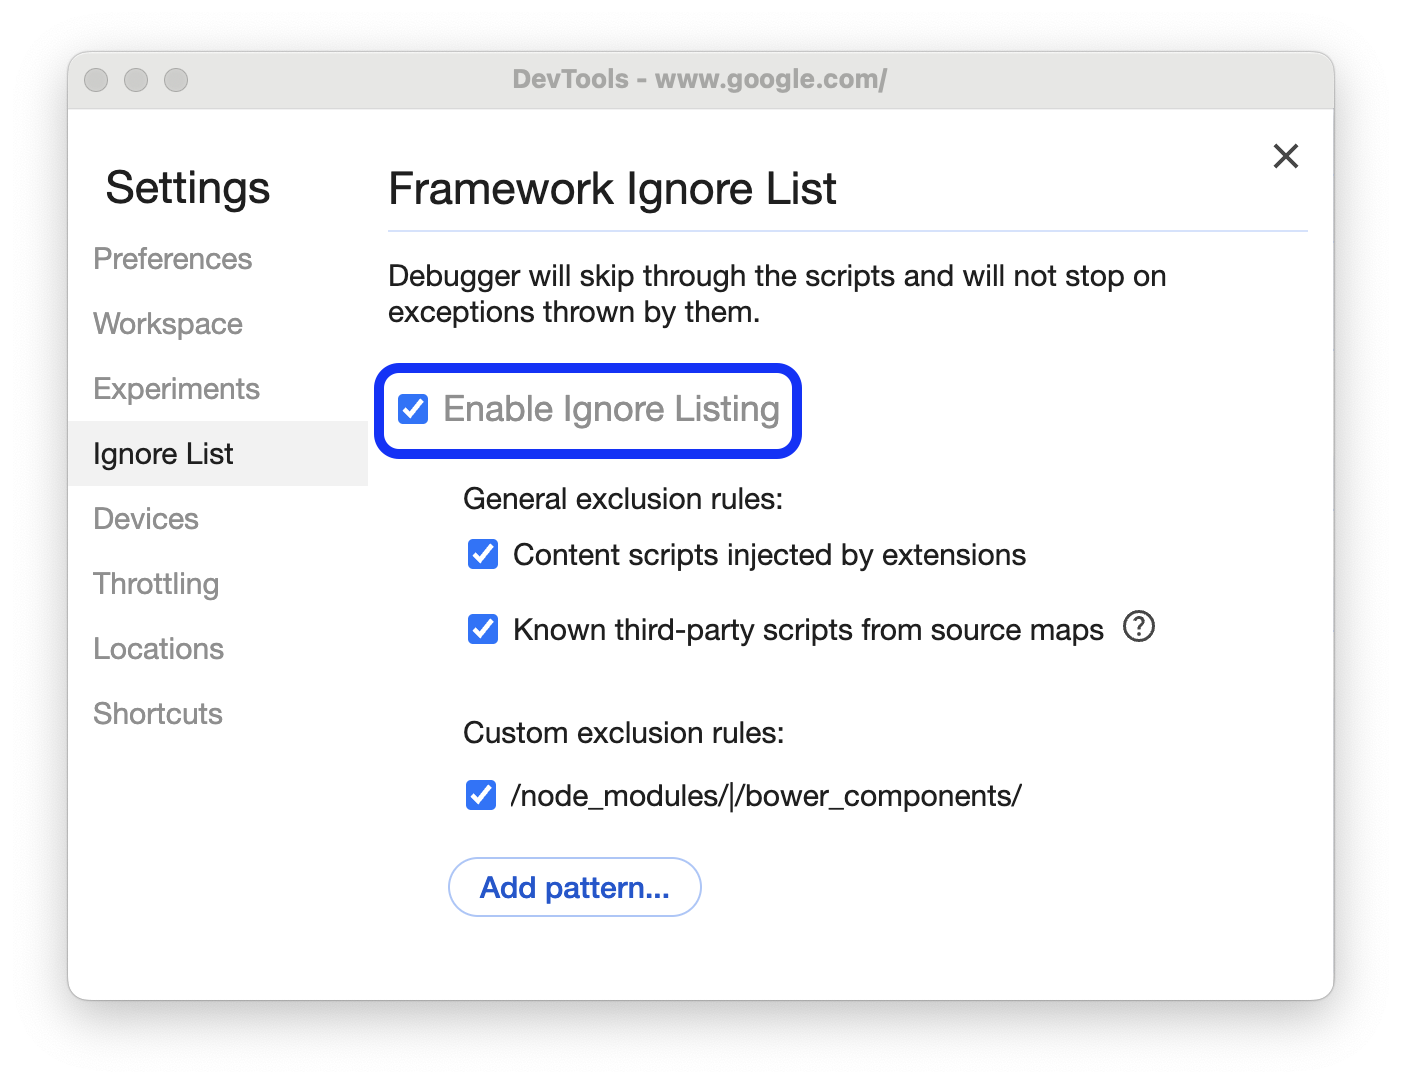Select the Ignore List section
The width and height of the screenshot is (1402, 1084).
click(163, 454)
